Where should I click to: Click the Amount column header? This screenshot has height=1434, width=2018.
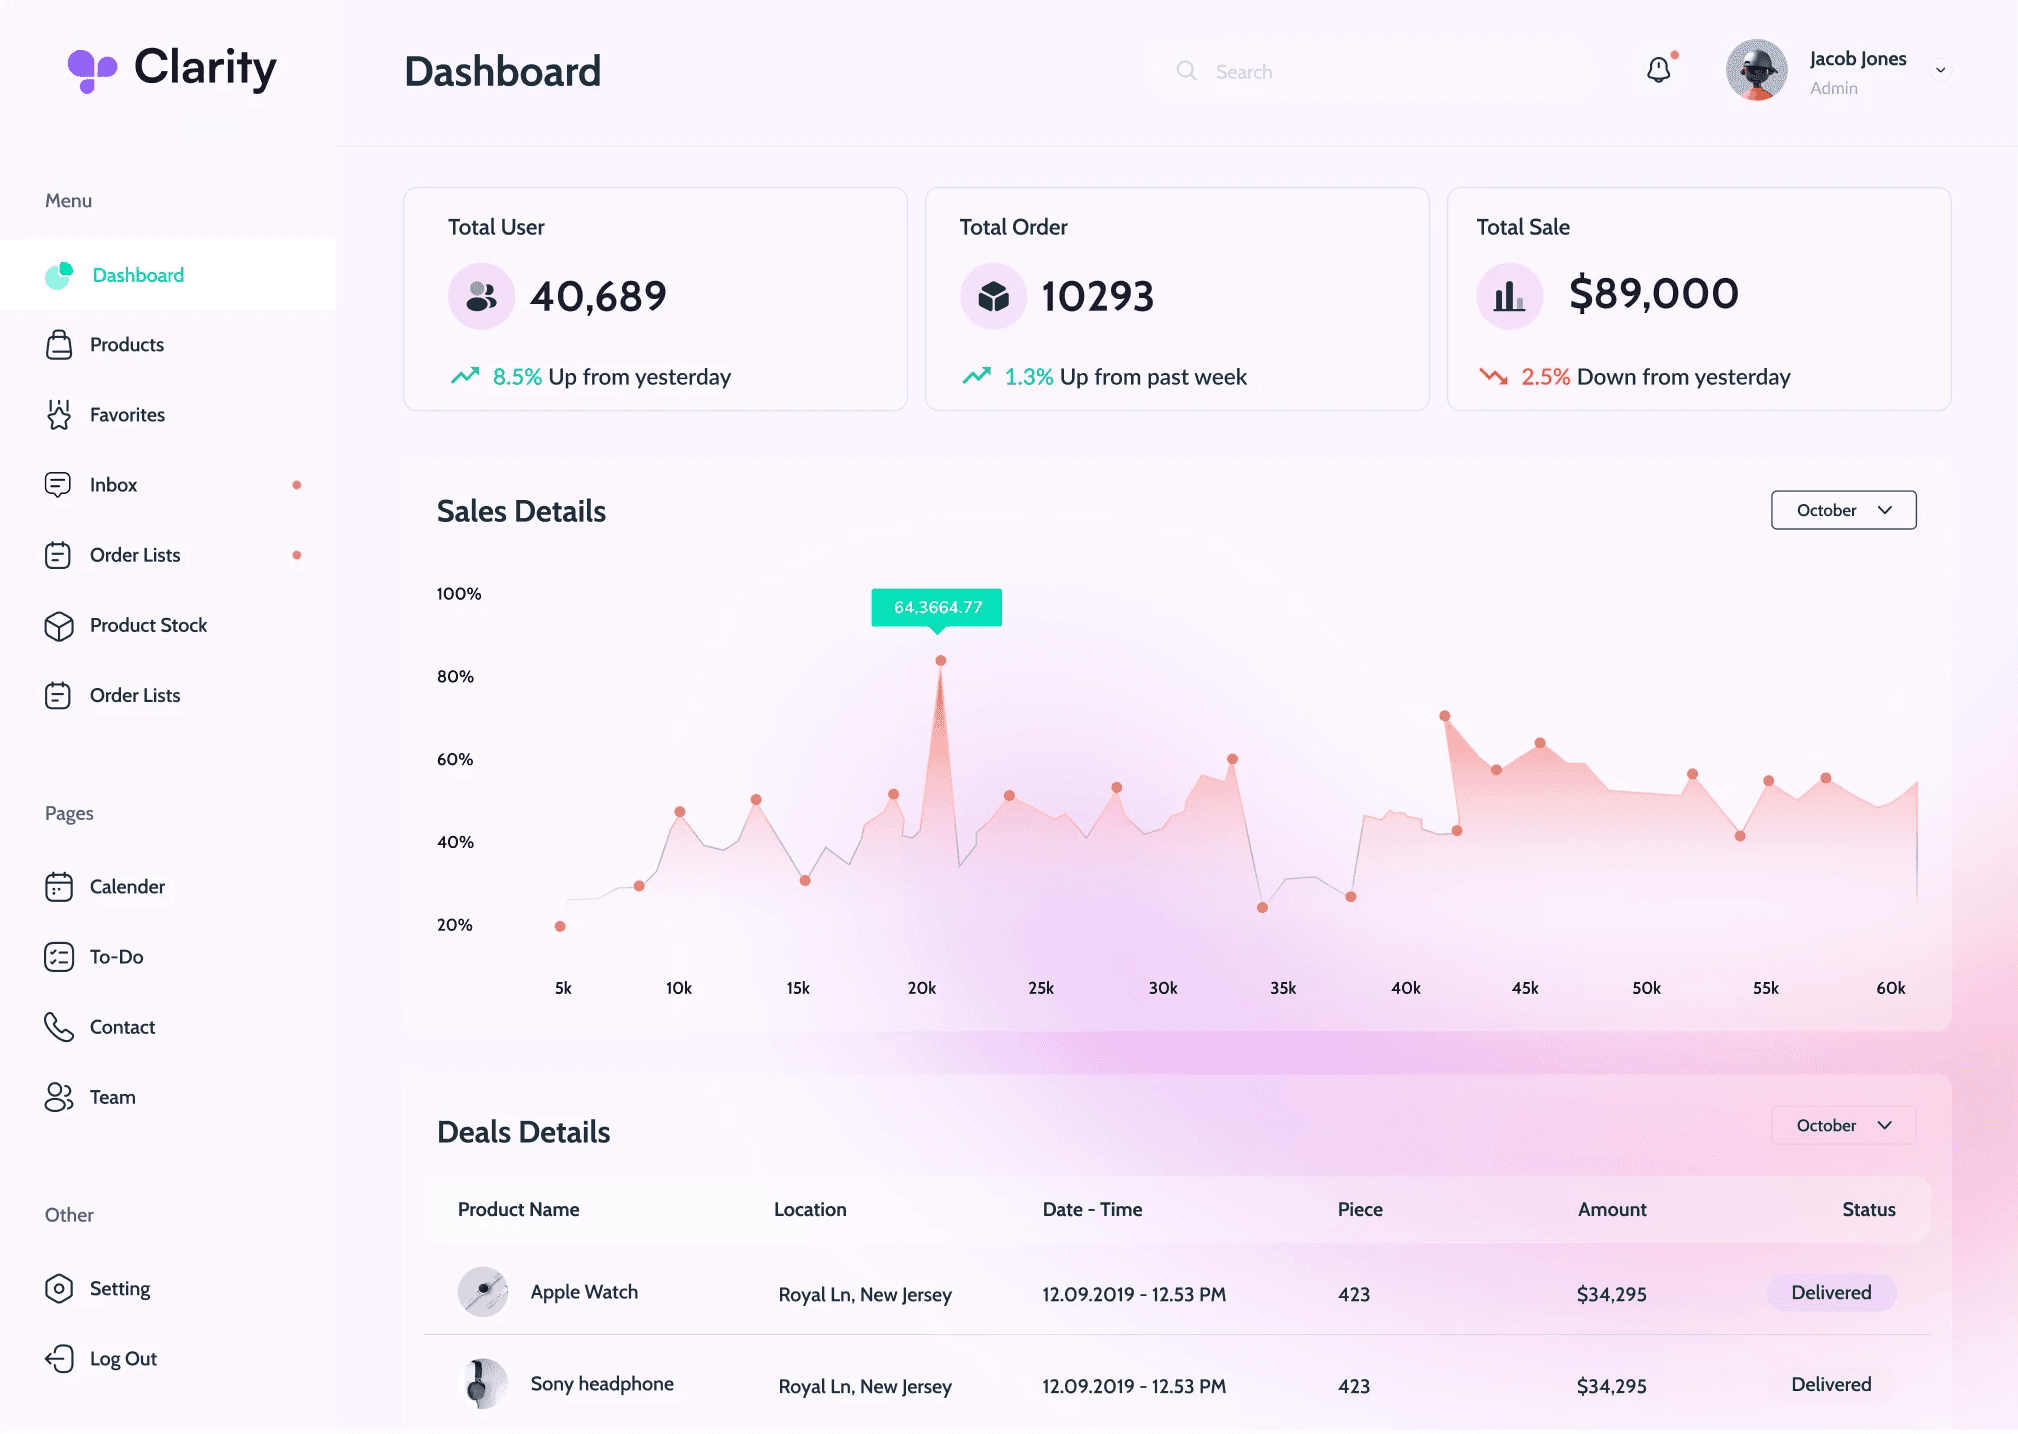1612,1209
